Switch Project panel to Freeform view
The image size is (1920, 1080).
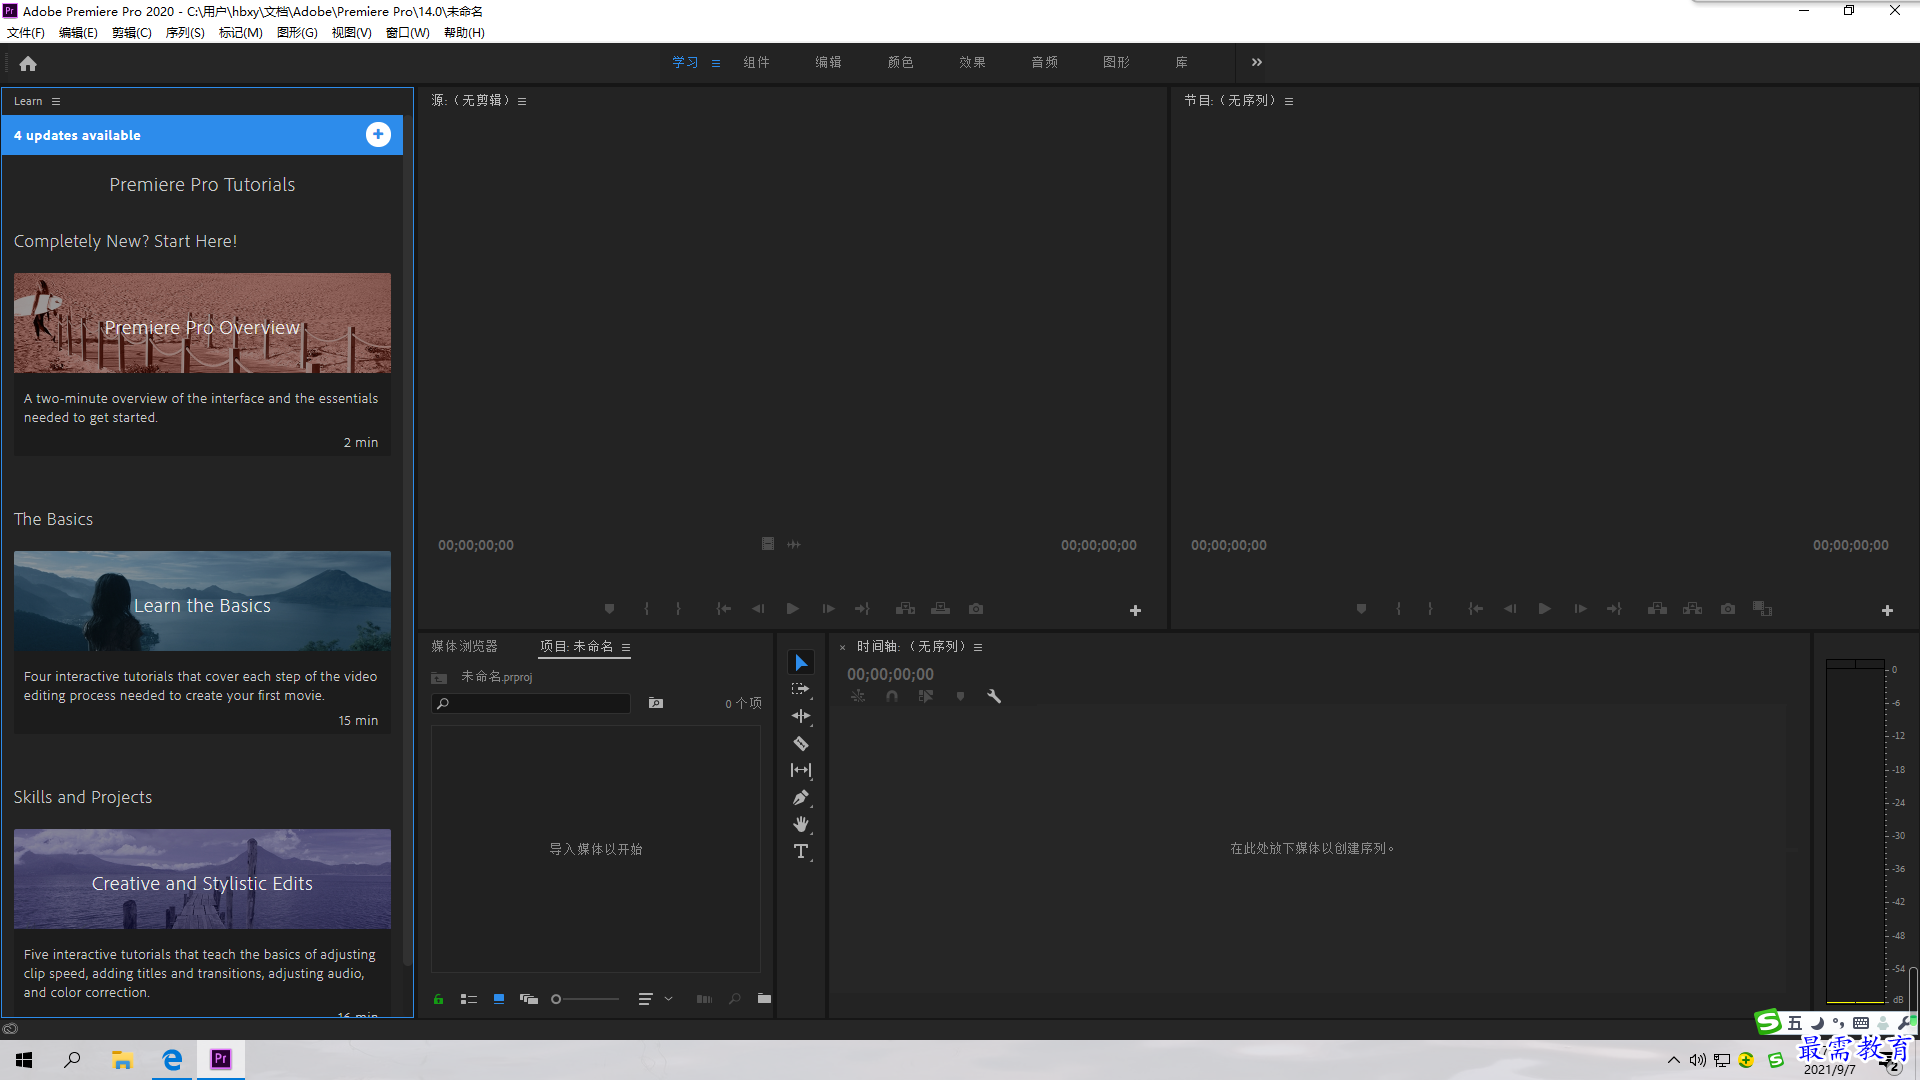point(529,999)
